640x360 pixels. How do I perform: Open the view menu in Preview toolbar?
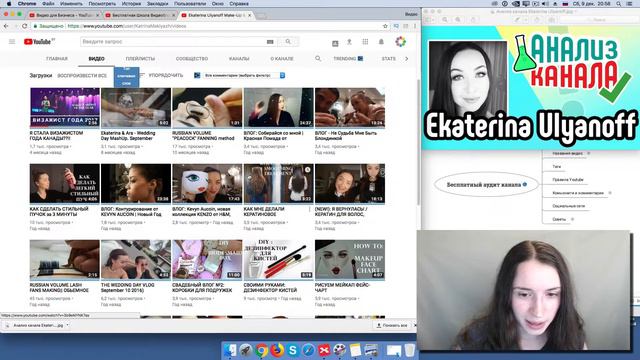tap(429, 20)
